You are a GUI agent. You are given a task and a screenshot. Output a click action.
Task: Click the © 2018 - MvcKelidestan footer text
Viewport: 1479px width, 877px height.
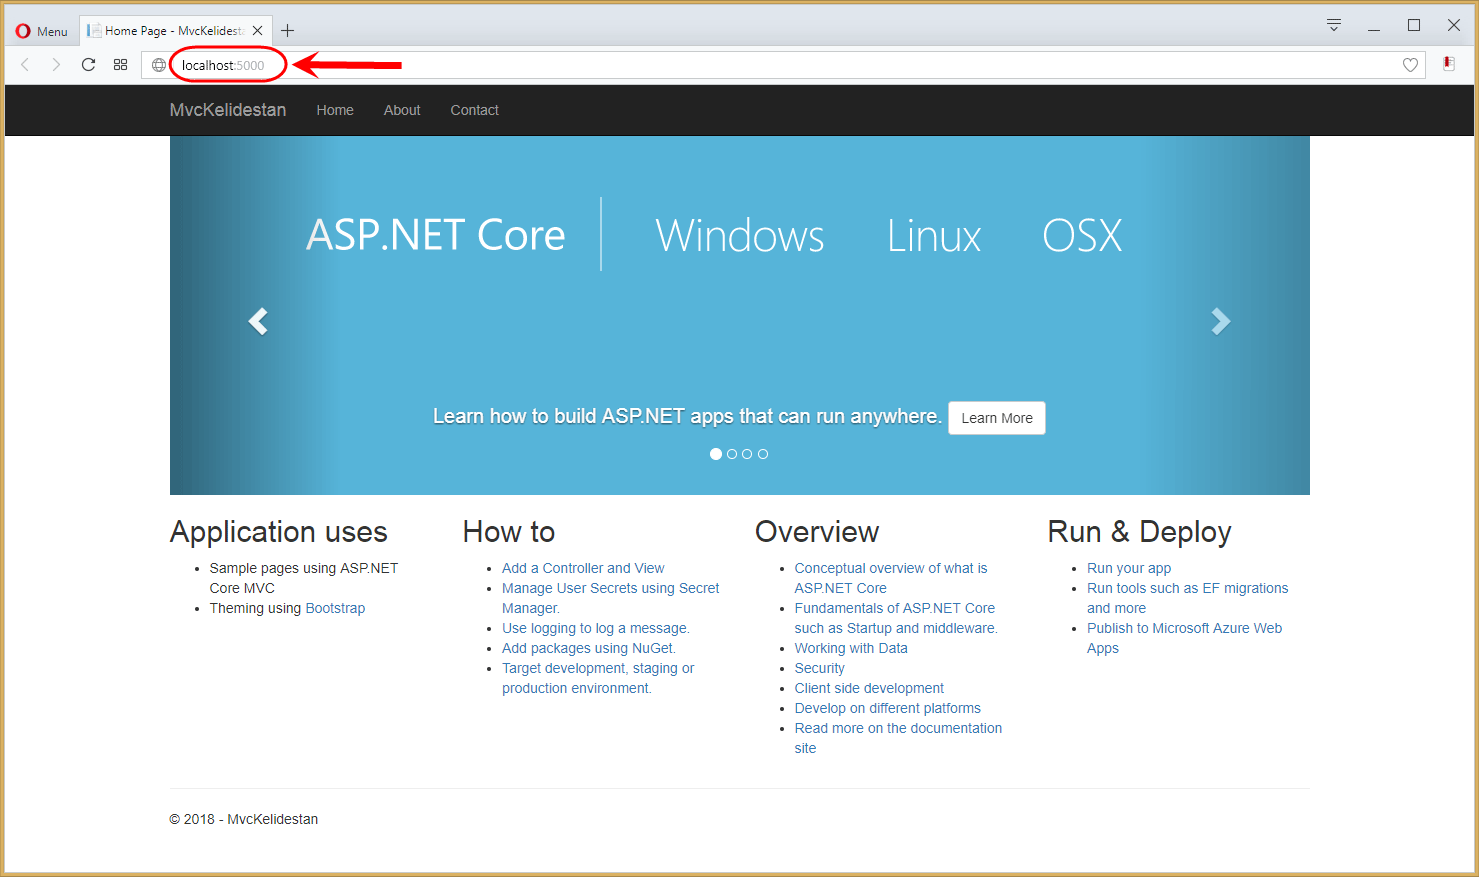[244, 819]
